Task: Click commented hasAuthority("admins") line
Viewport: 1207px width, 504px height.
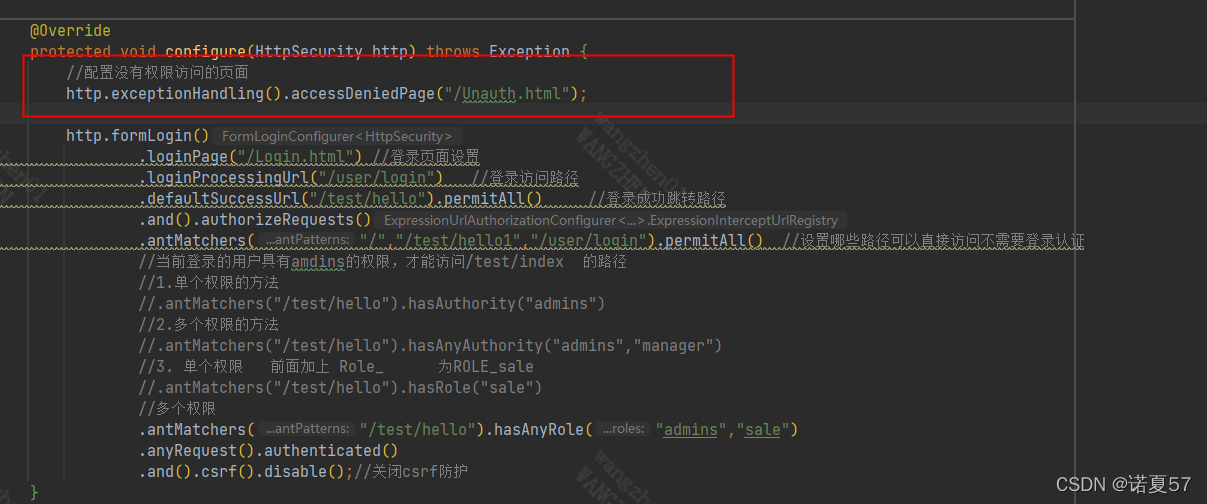Action: (372, 304)
